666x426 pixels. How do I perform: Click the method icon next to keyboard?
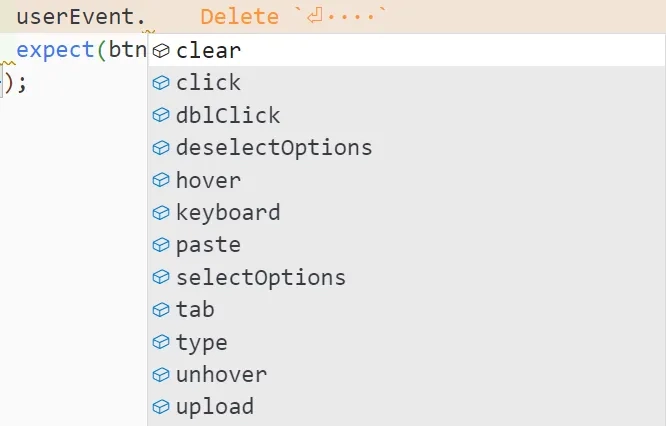(161, 212)
